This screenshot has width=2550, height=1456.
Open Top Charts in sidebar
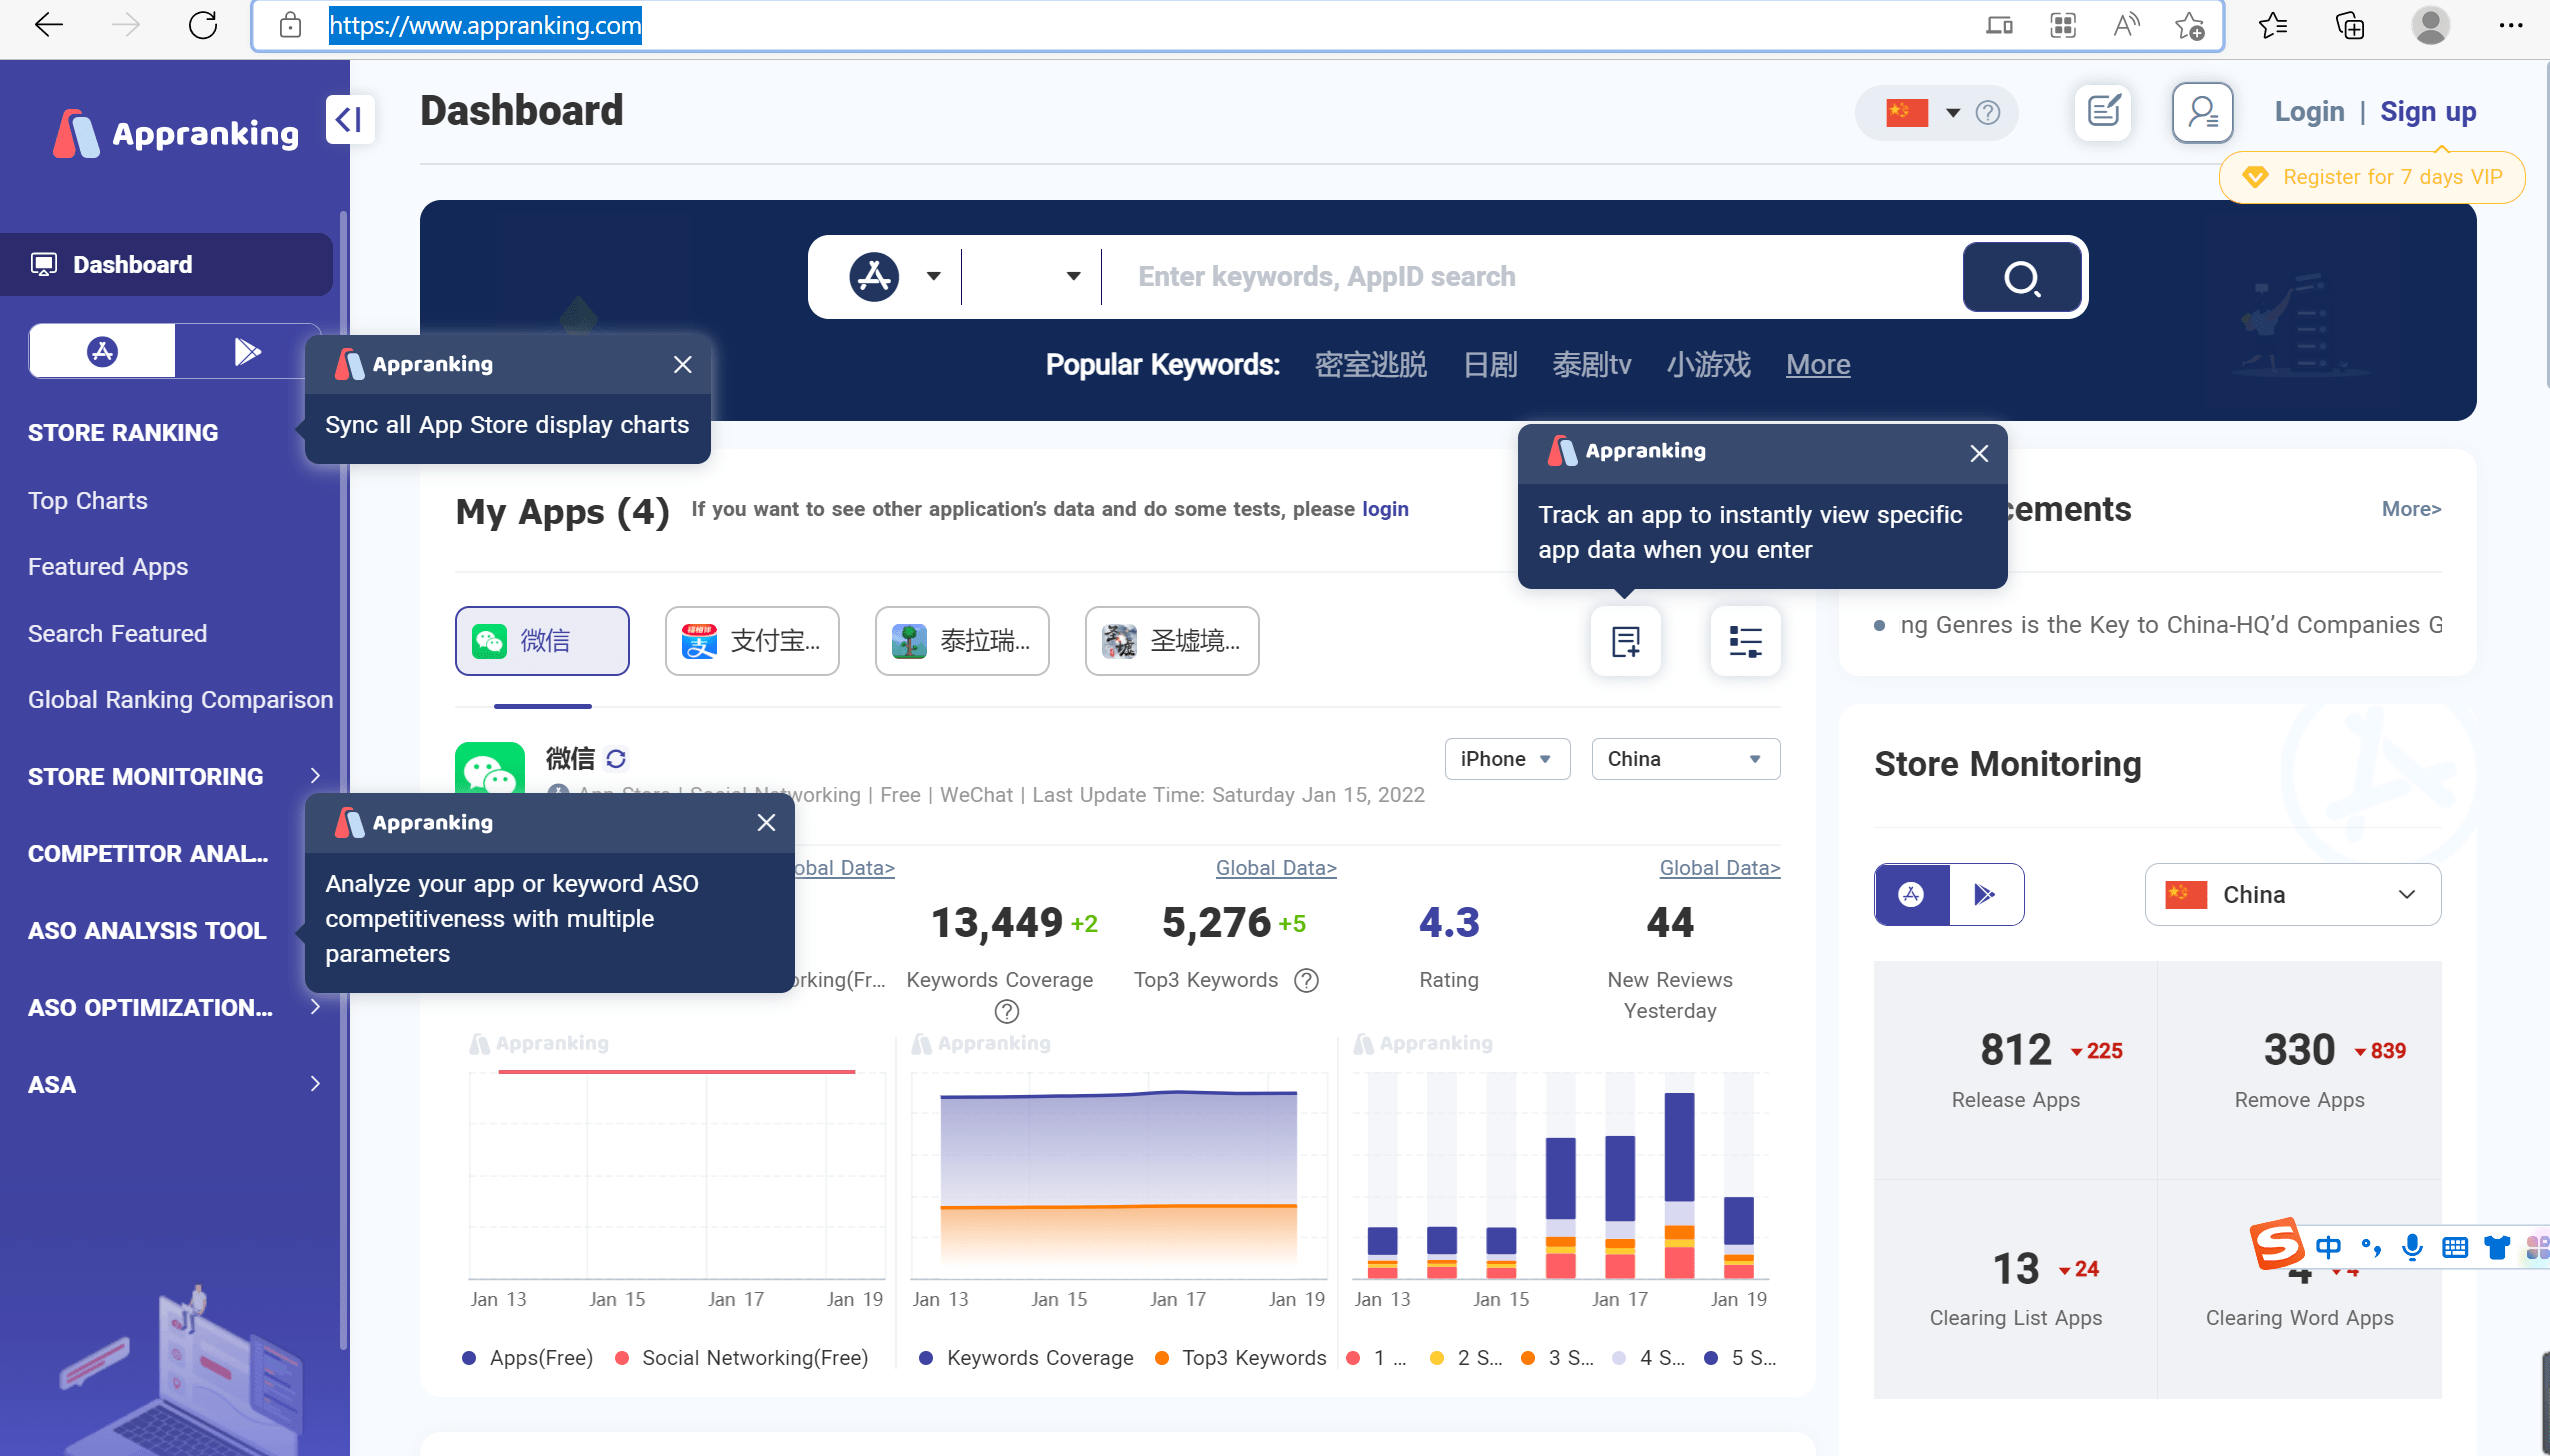coord(88,500)
